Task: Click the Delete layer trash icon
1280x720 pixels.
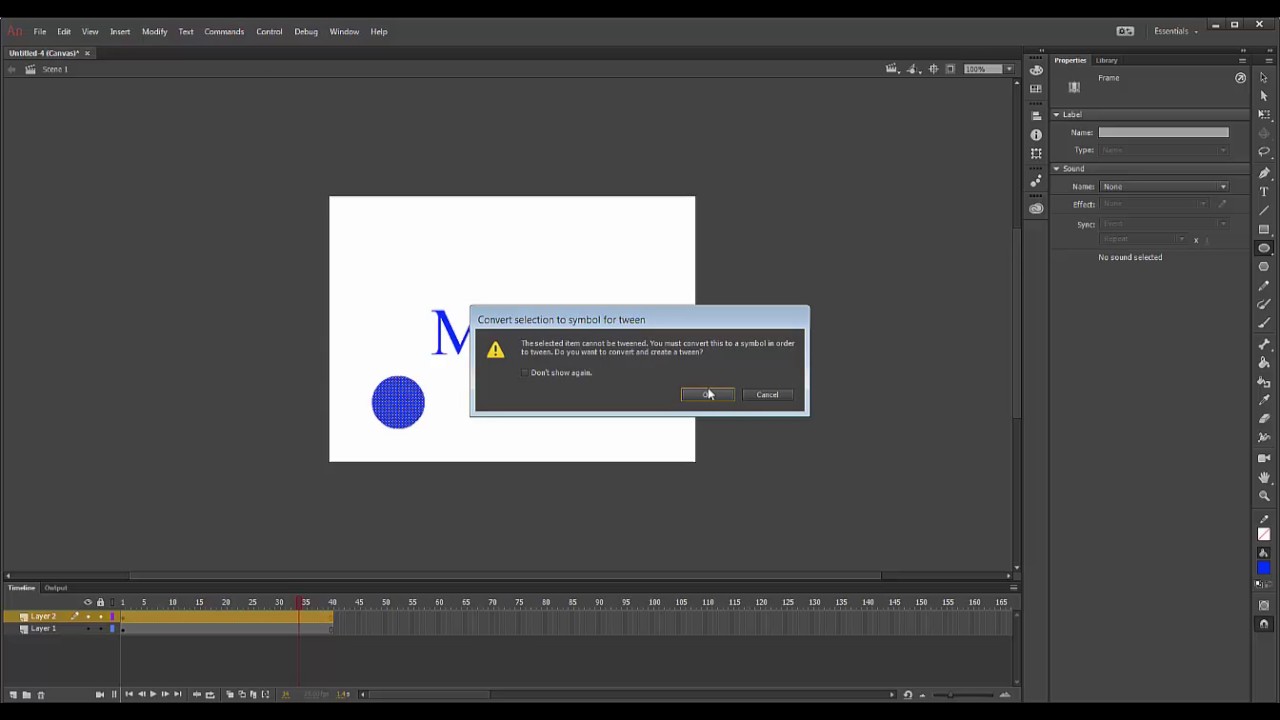Action: pos(40,694)
